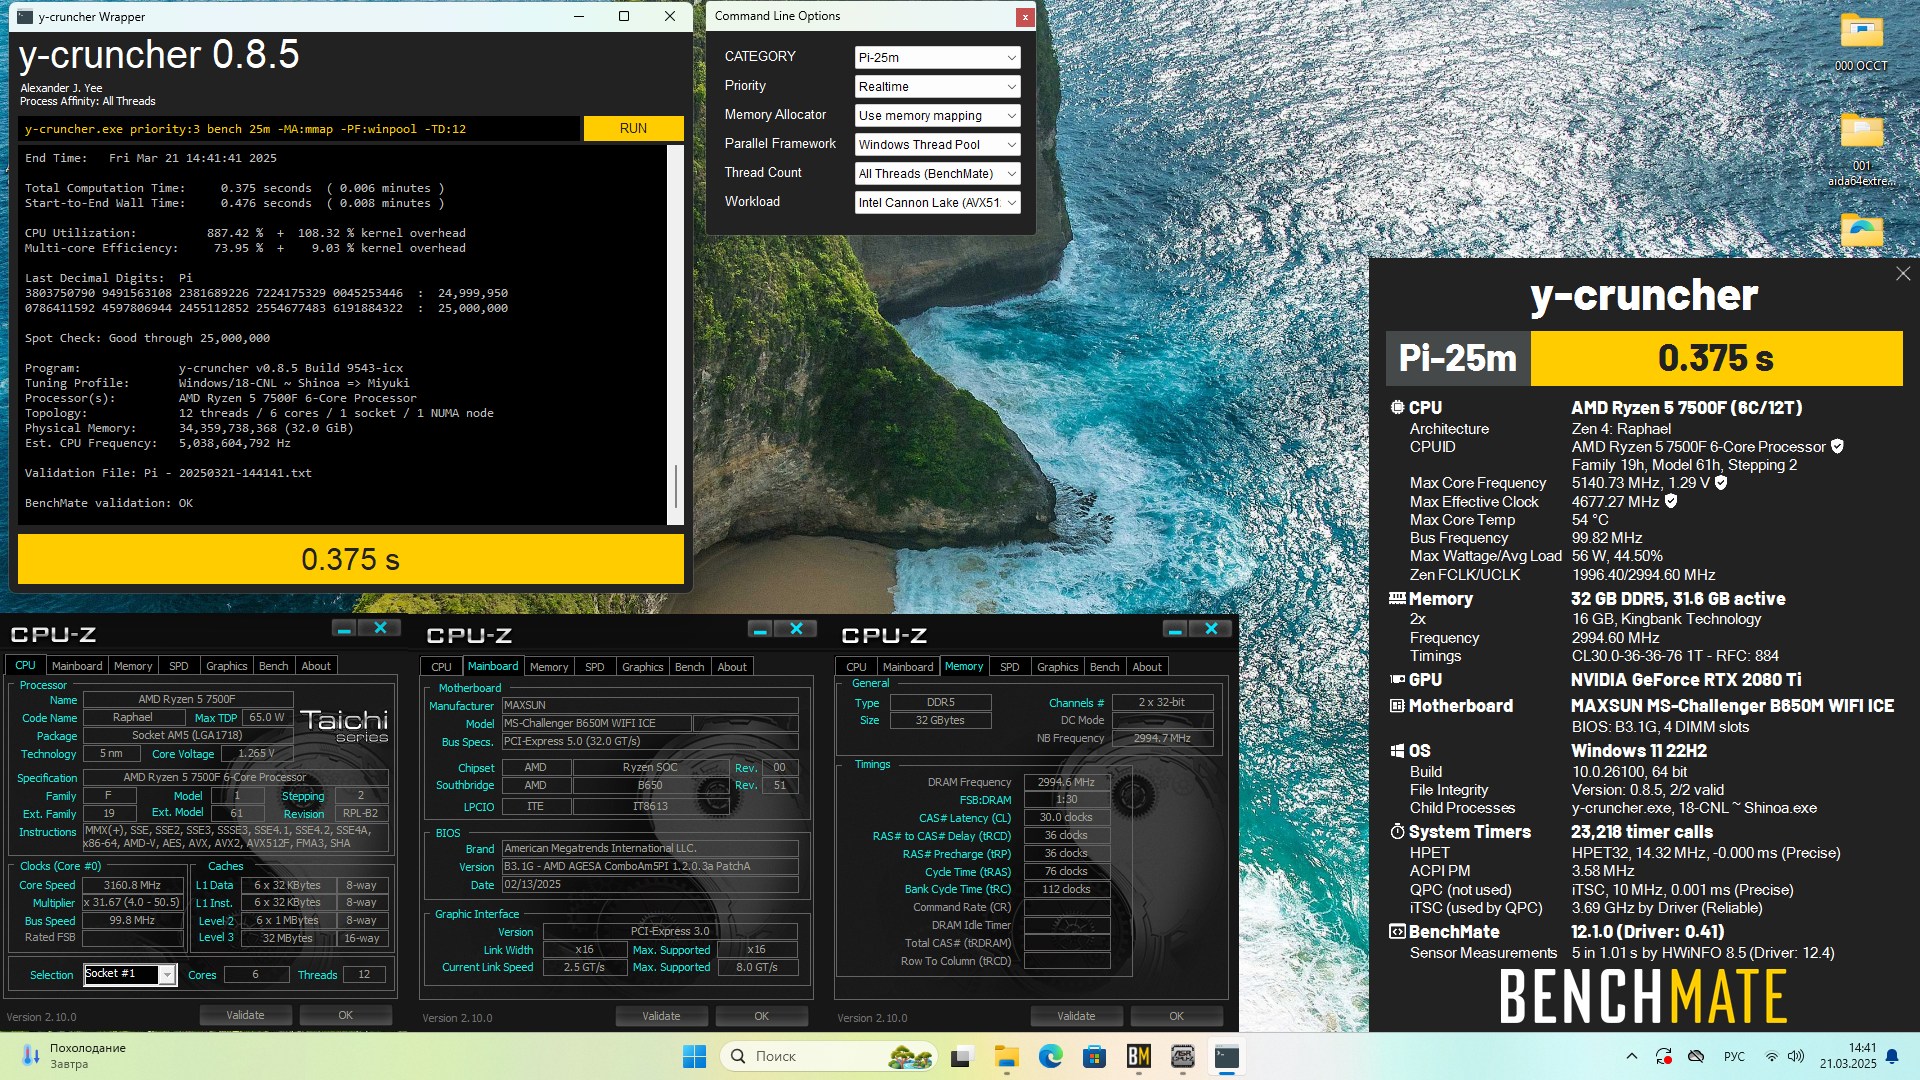The image size is (1920, 1080).
Task: Click Validate in the second CPU-Z Mainboard window
Action: 661,1016
